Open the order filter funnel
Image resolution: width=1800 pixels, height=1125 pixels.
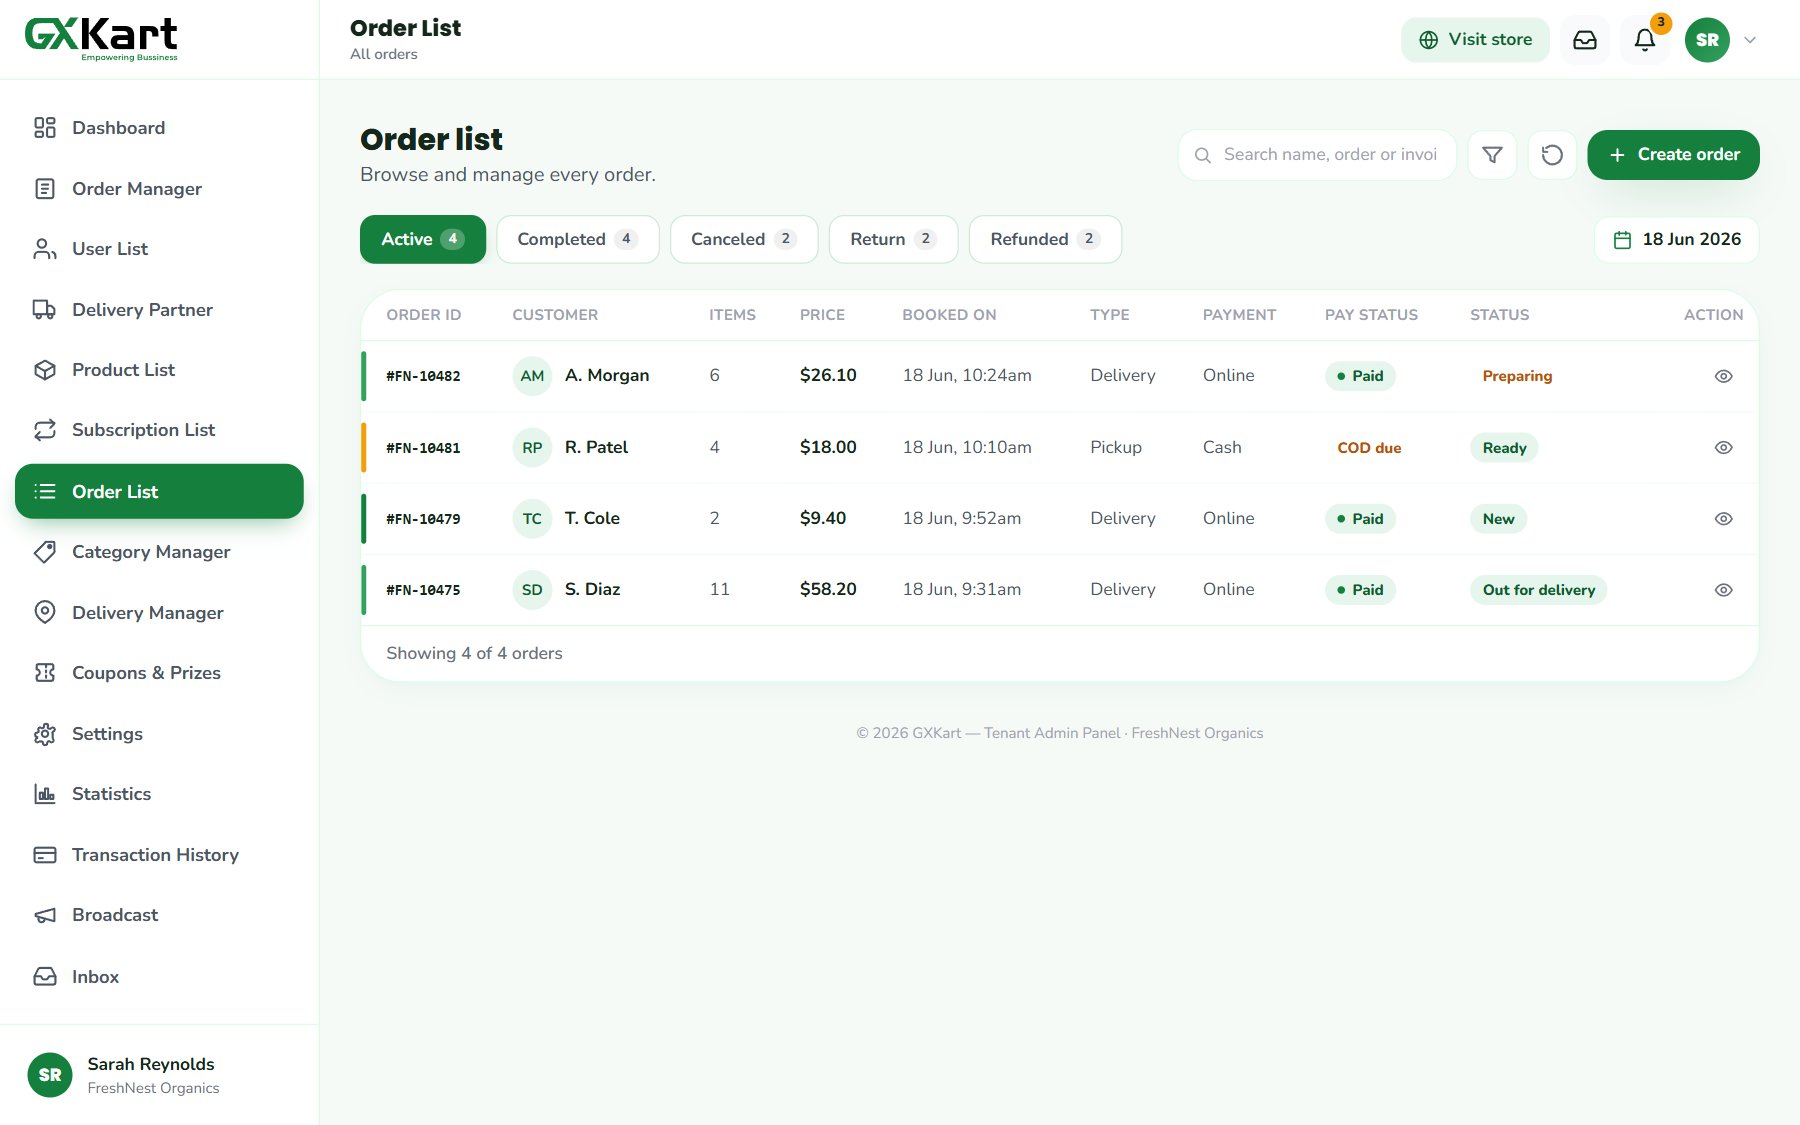tap(1492, 155)
